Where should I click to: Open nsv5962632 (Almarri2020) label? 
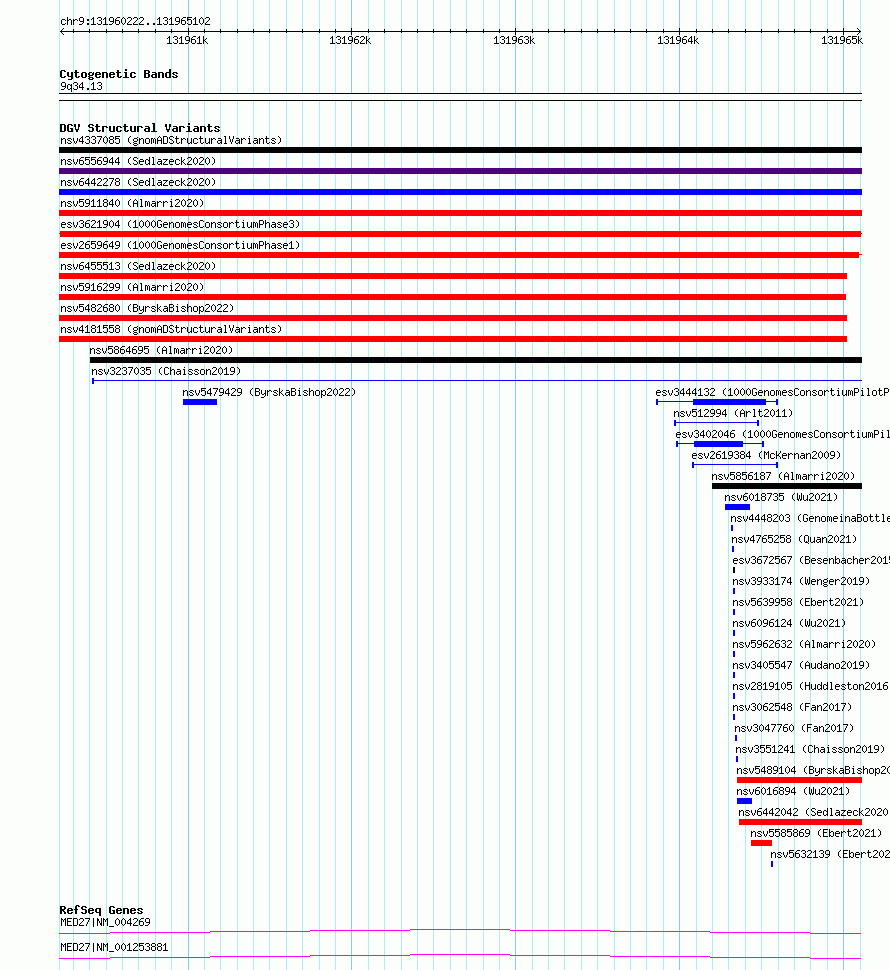tap(804, 645)
